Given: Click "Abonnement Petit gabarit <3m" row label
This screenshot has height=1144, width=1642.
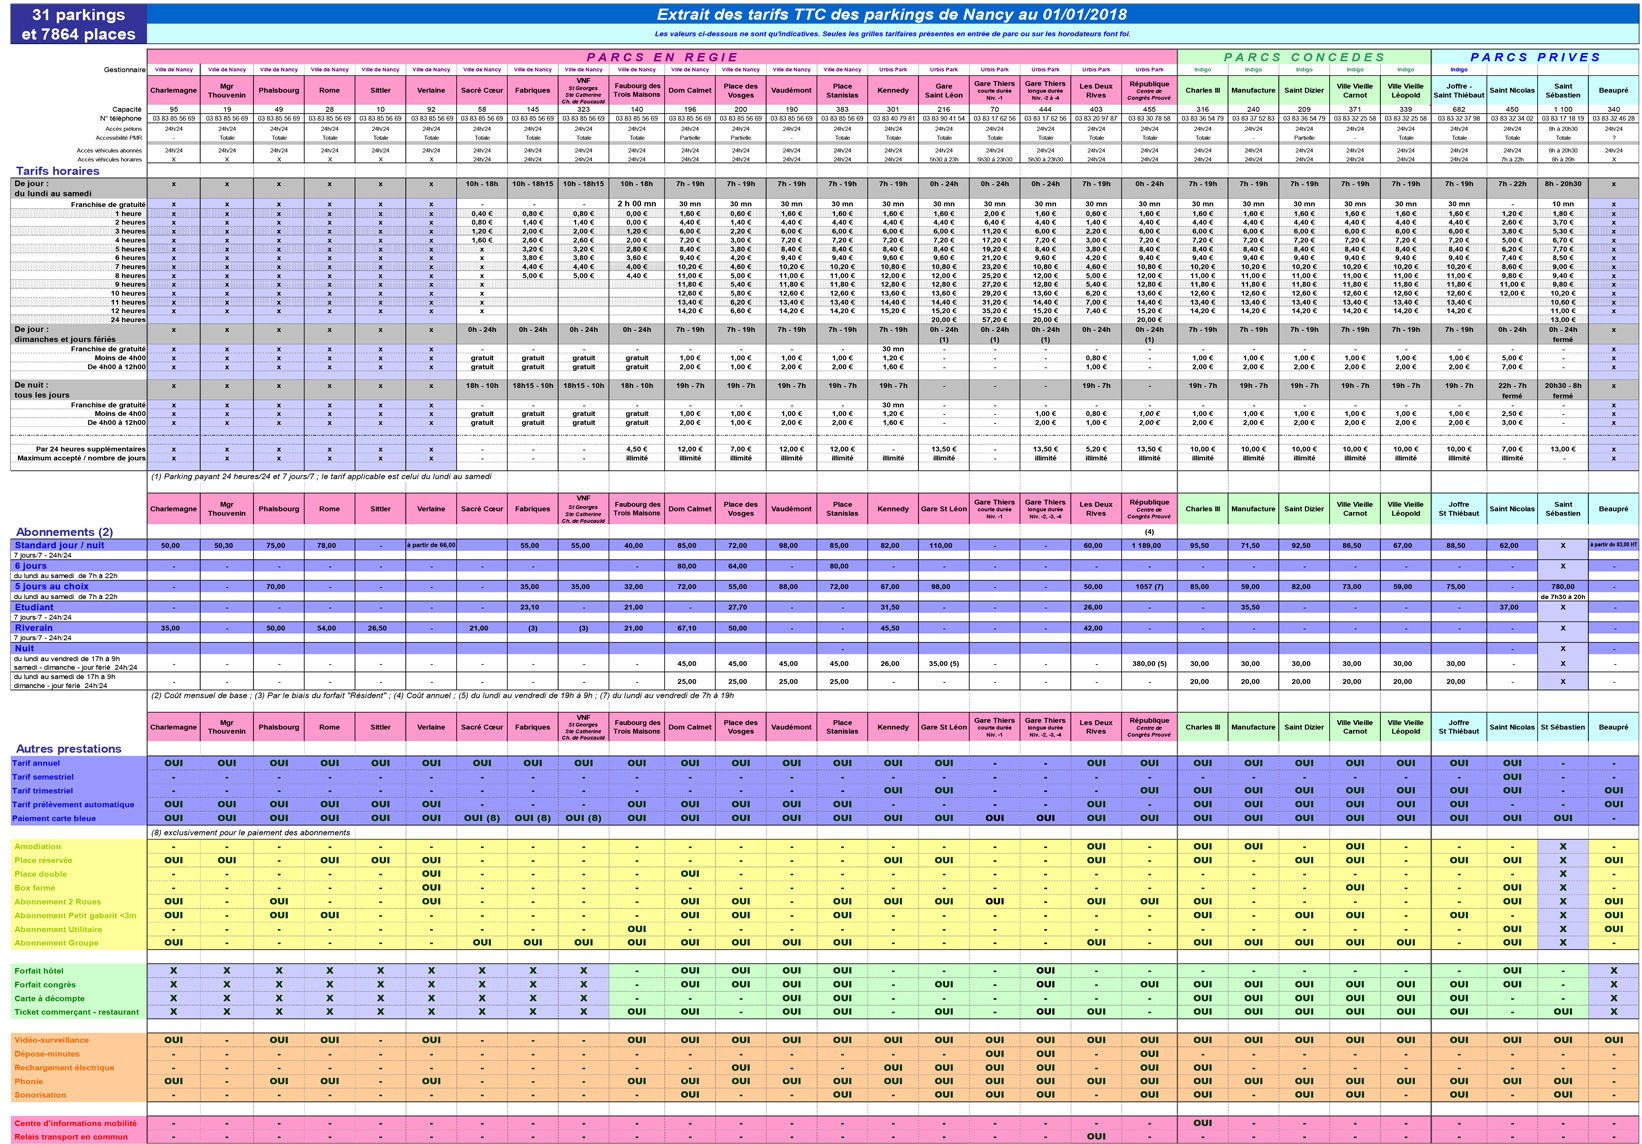Looking at the screenshot, I should [x=75, y=916].
